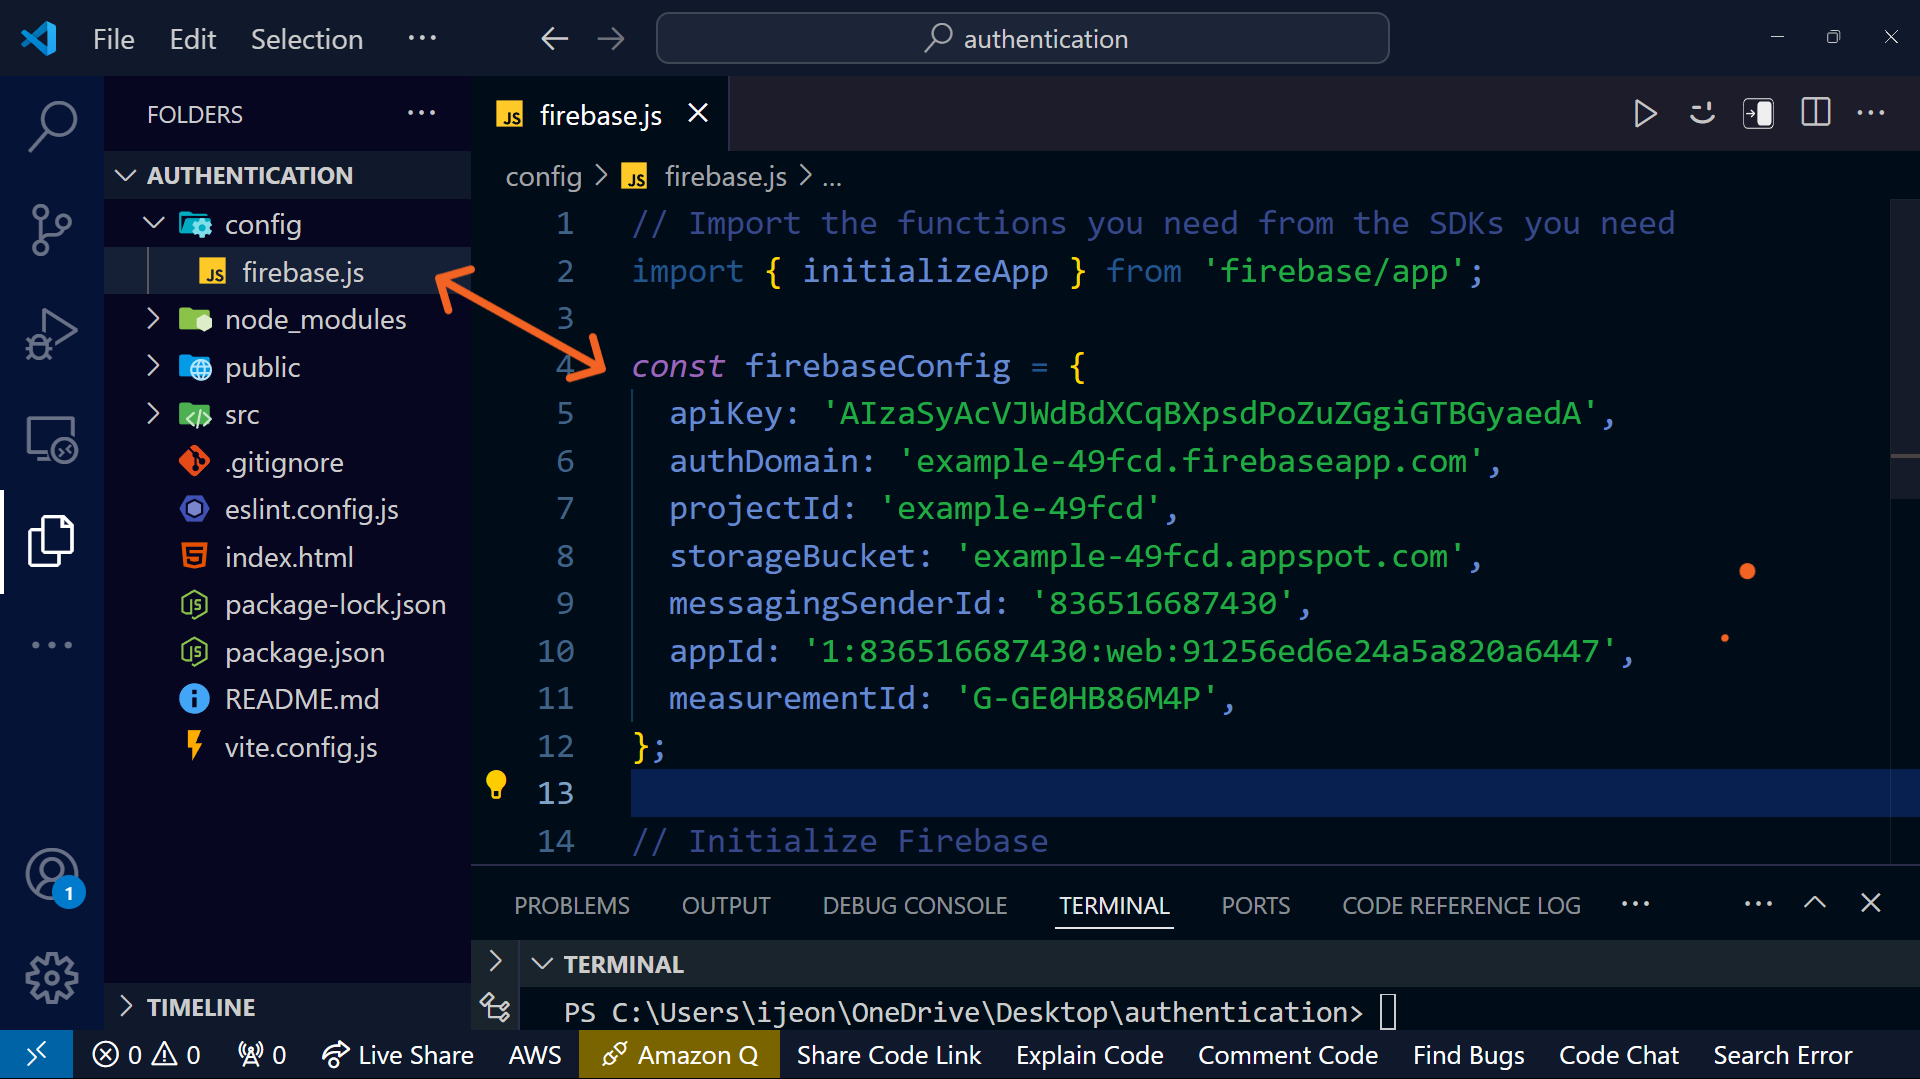Click the smiley face toolbar icon
Screen dimensions: 1920x1079
pyautogui.click(x=1702, y=113)
